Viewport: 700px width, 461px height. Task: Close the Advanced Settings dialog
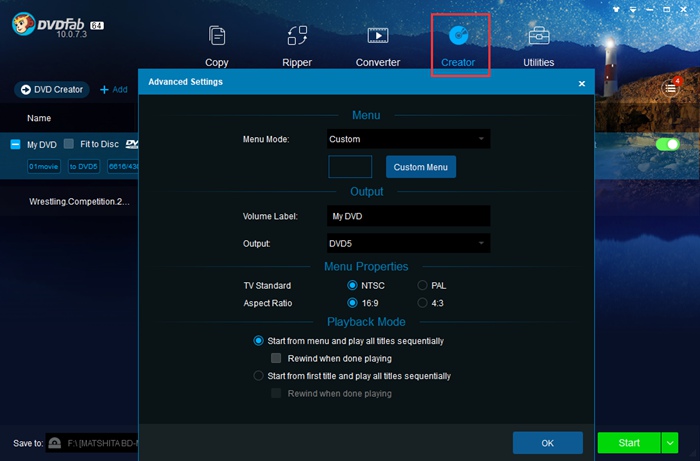click(582, 83)
